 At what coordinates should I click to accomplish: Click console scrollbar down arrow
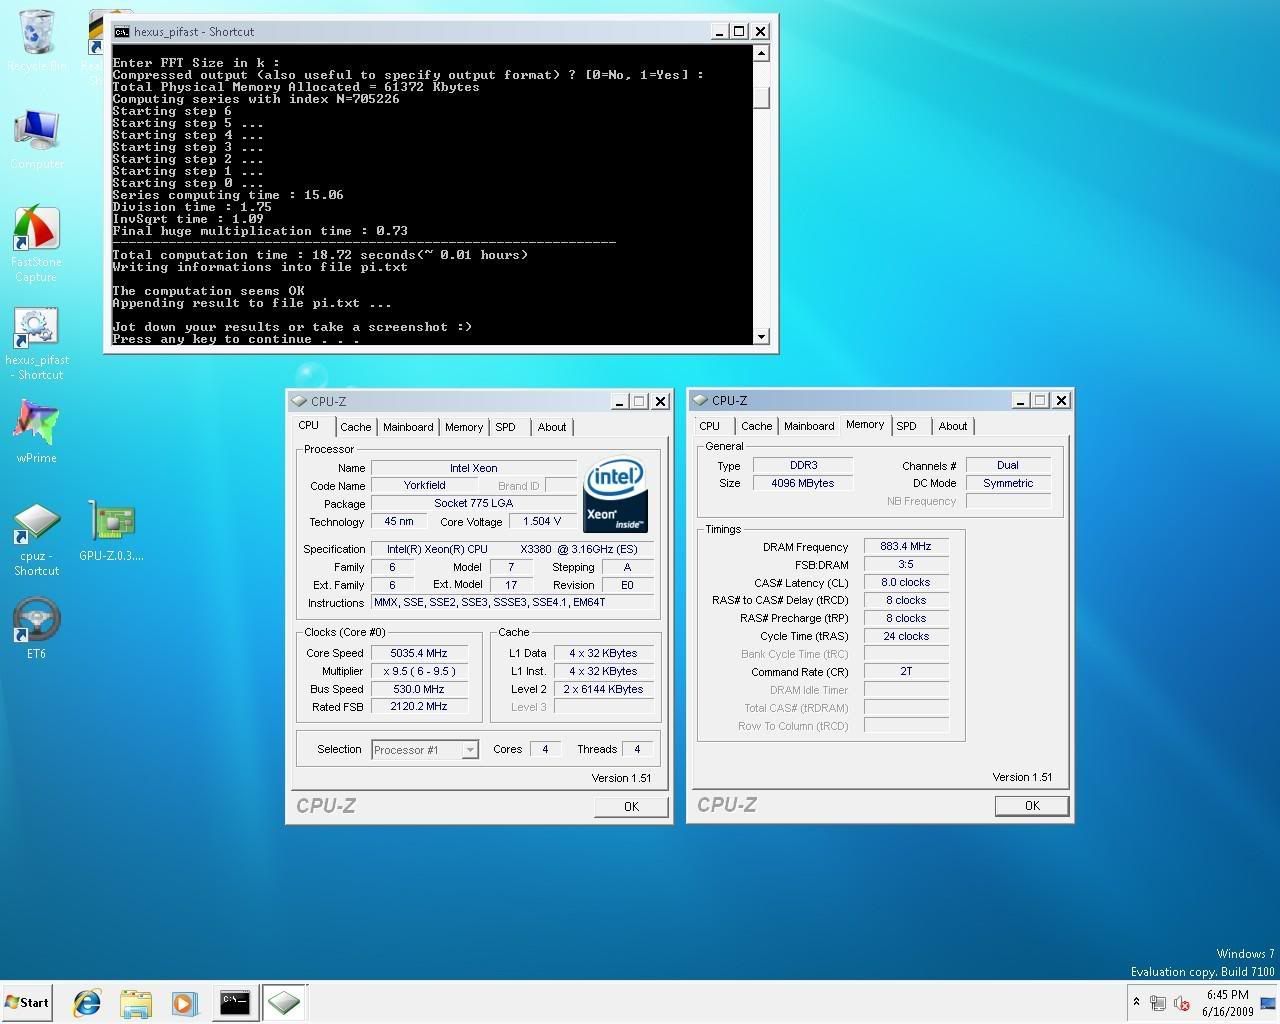click(761, 337)
